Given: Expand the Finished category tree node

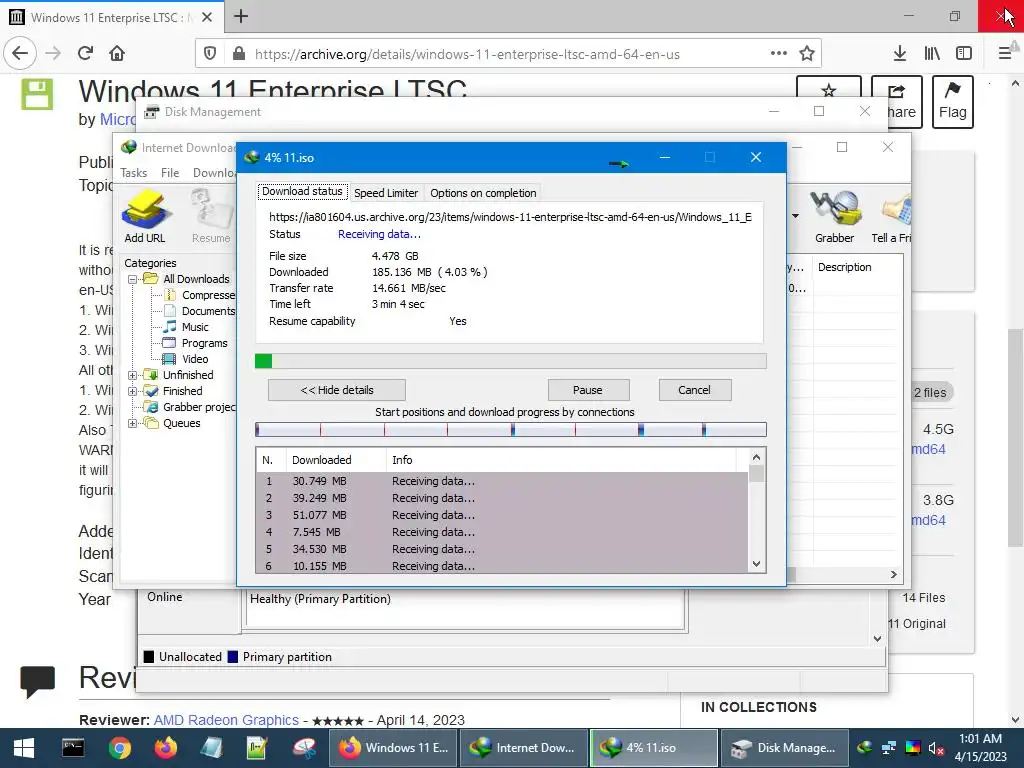Looking at the screenshot, I should 133,392.
